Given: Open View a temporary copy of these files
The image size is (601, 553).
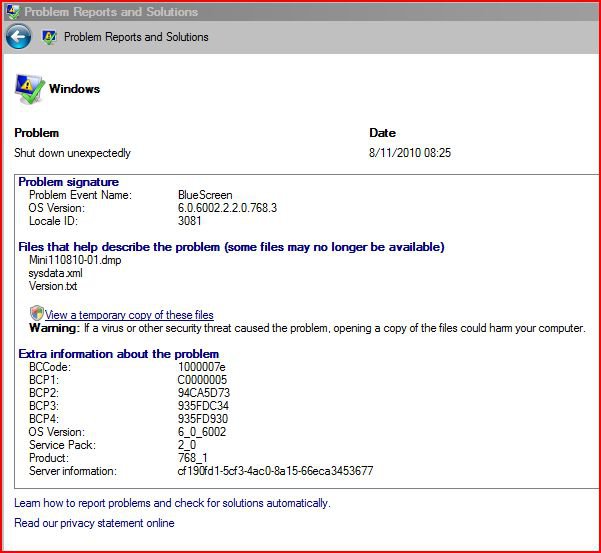Looking at the screenshot, I should (x=129, y=315).
